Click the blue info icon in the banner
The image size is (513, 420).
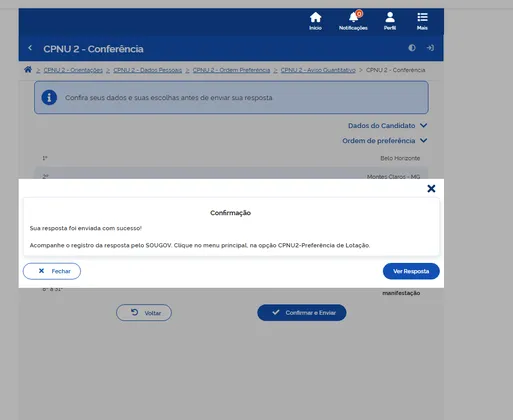click(49, 97)
